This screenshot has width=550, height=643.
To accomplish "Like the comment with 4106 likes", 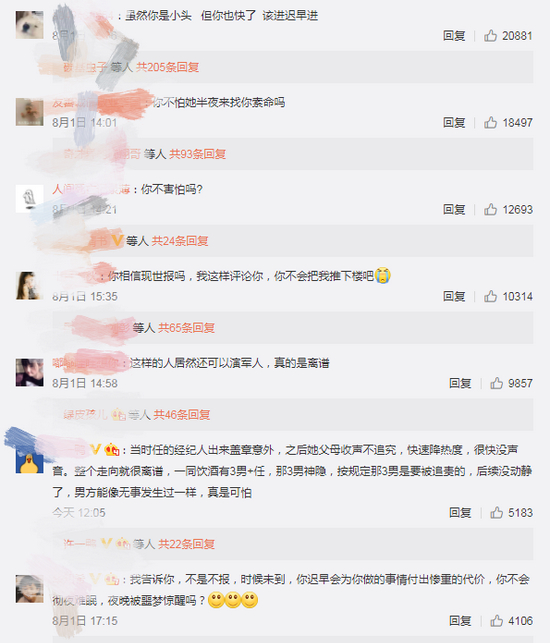I will pos(496,621).
